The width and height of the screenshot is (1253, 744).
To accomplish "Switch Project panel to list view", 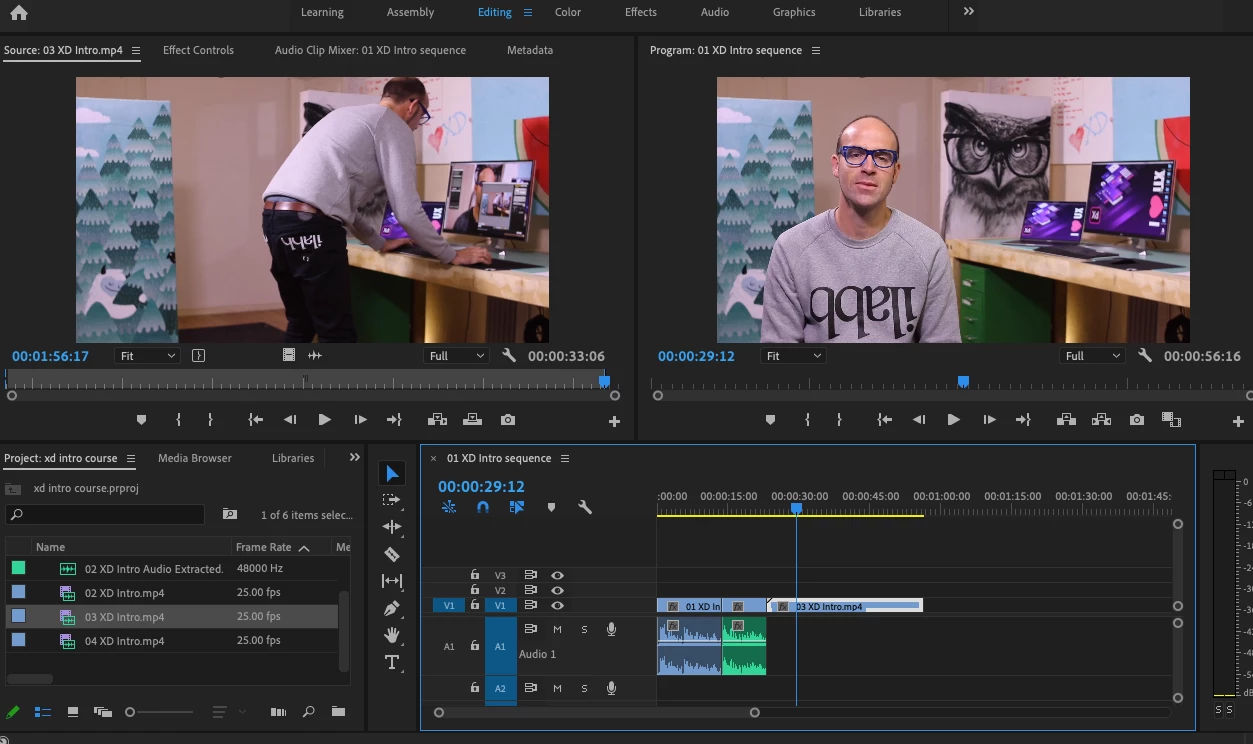I will coord(43,712).
